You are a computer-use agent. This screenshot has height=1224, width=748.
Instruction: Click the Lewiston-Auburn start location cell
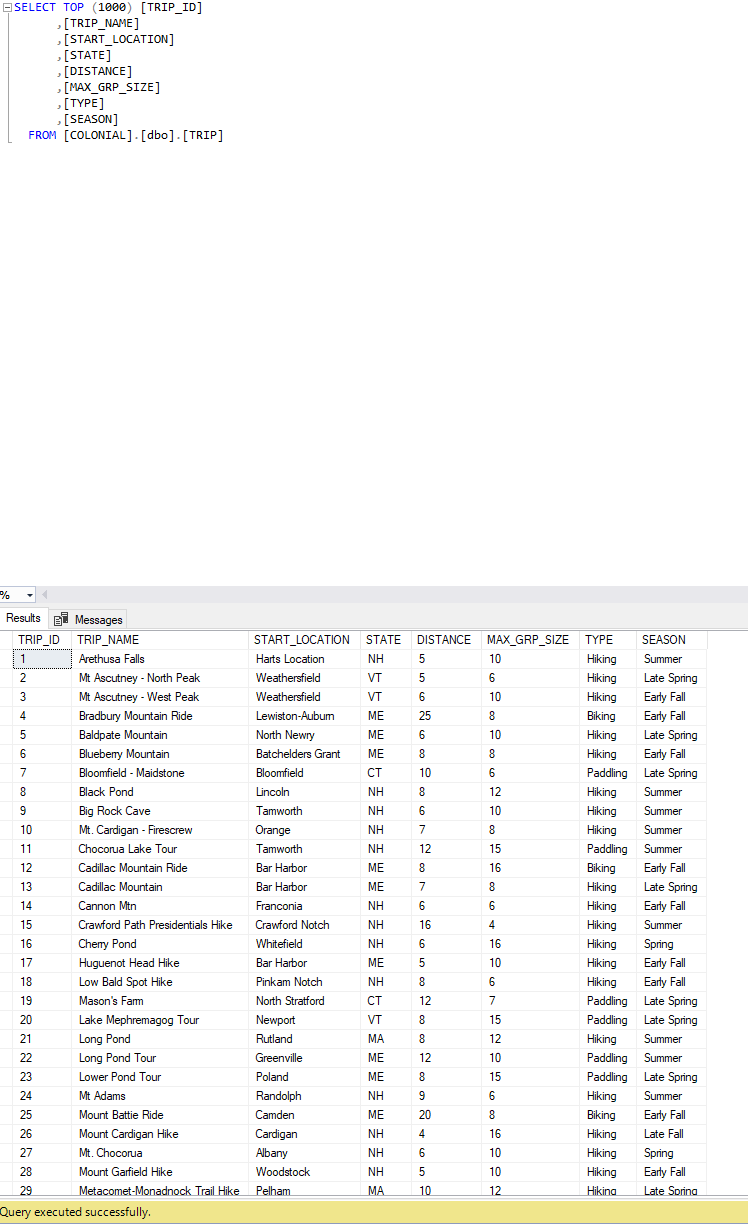pyautogui.click(x=305, y=716)
